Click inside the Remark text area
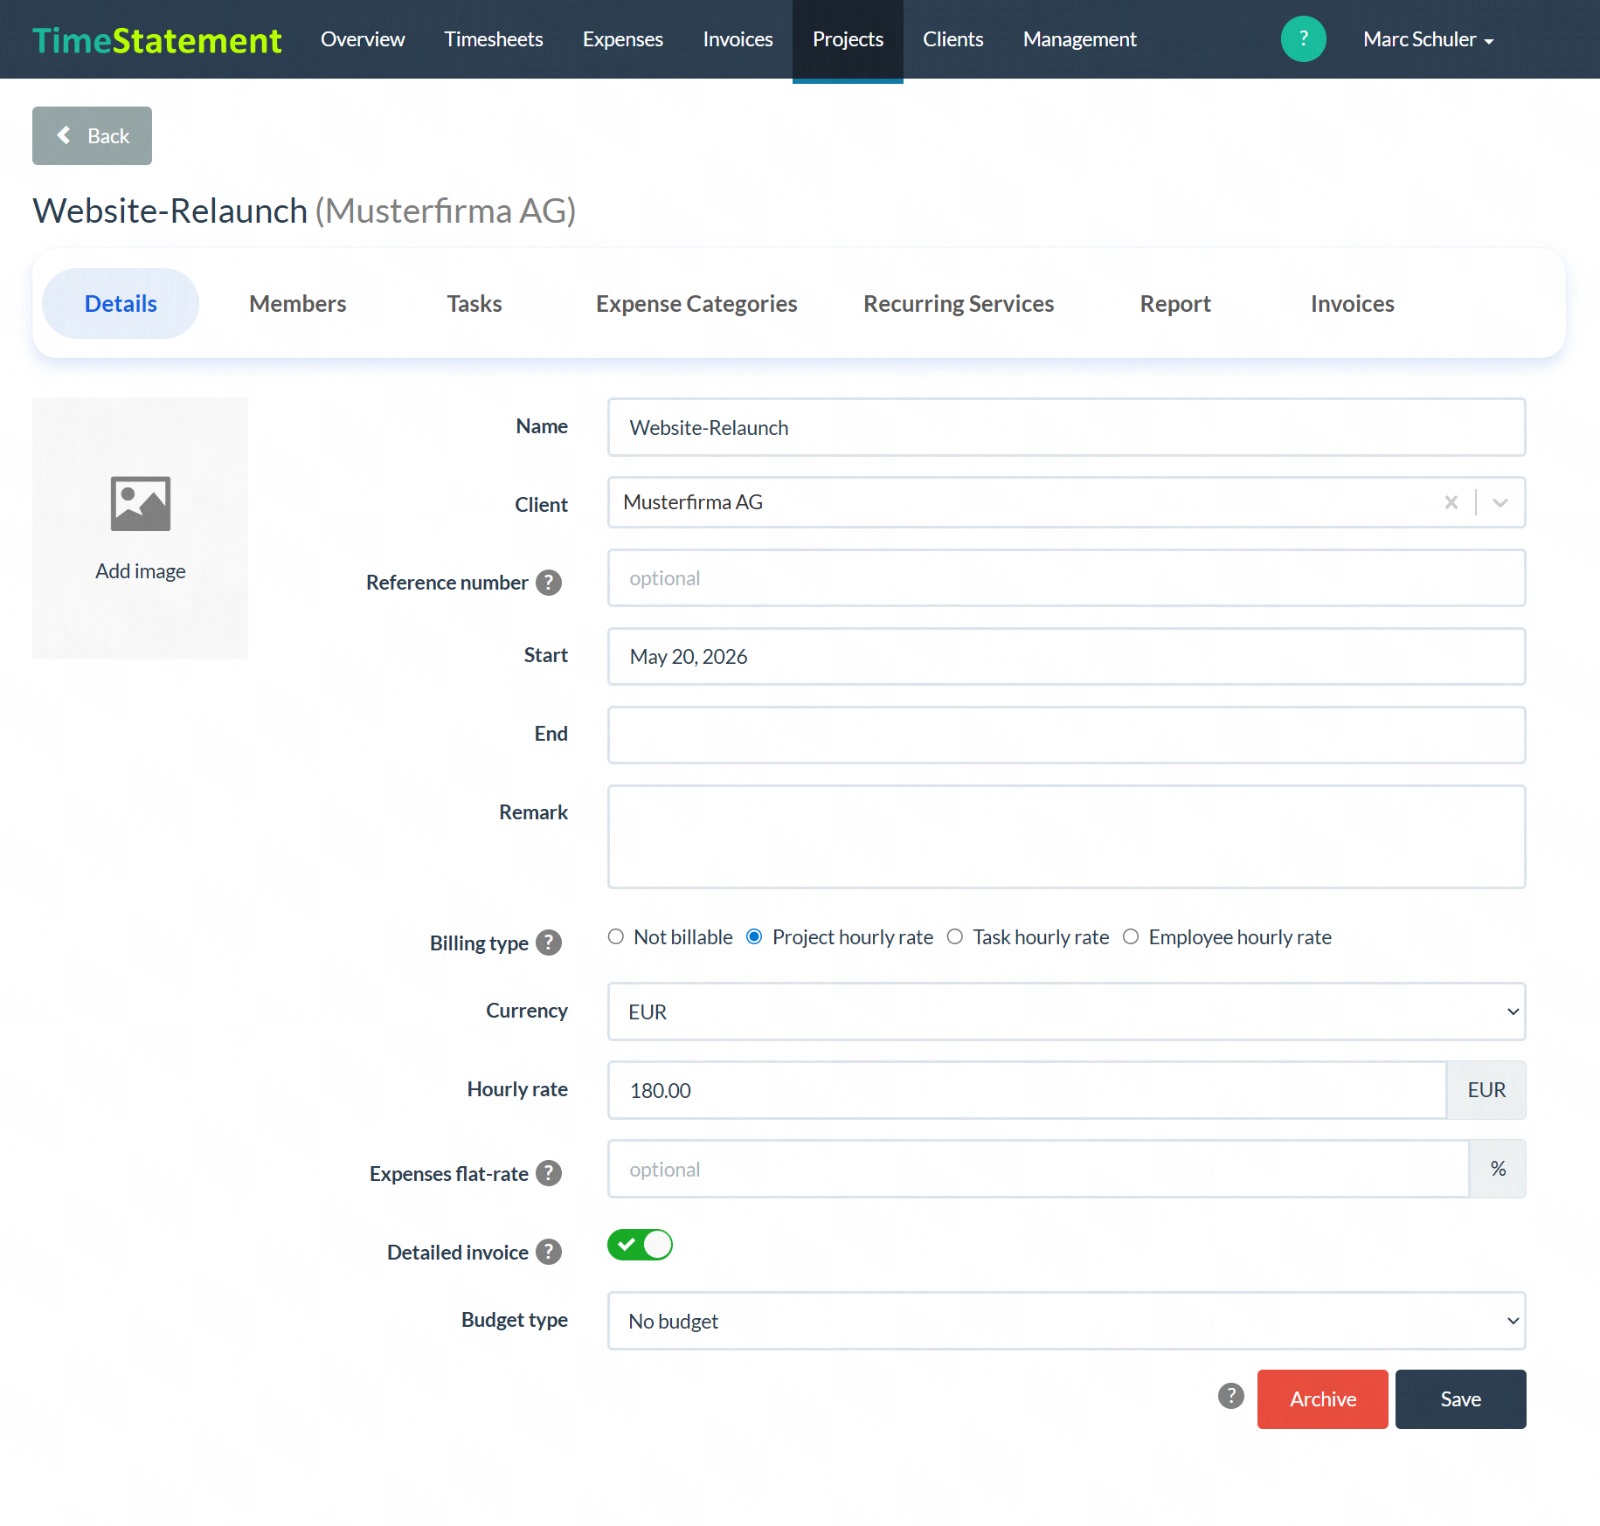This screenshot has height=1526, width=1600. click(x=1066, y=837)
